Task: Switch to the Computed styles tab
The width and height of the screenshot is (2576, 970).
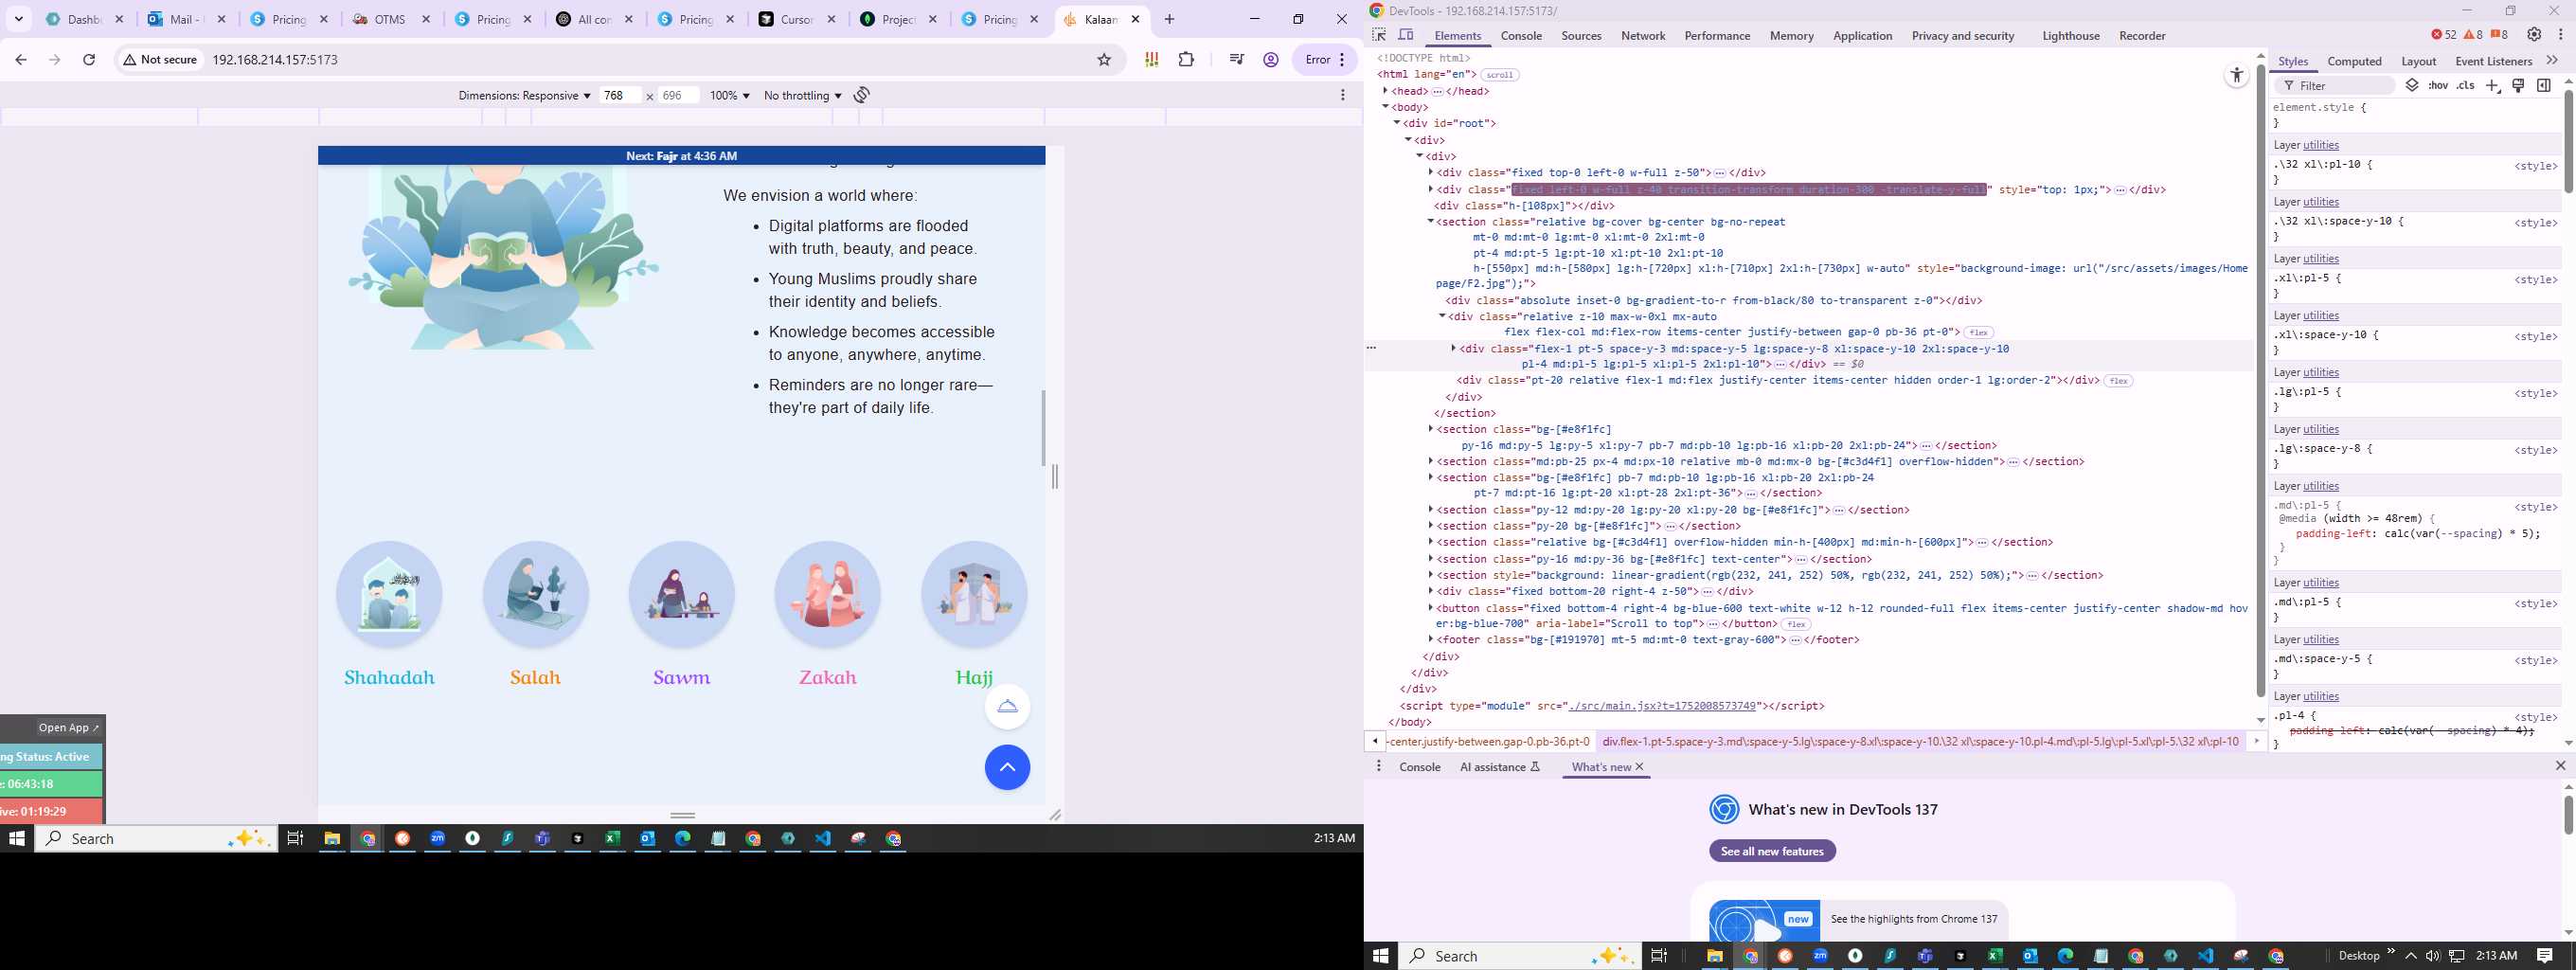Action: coord(2354,62)
